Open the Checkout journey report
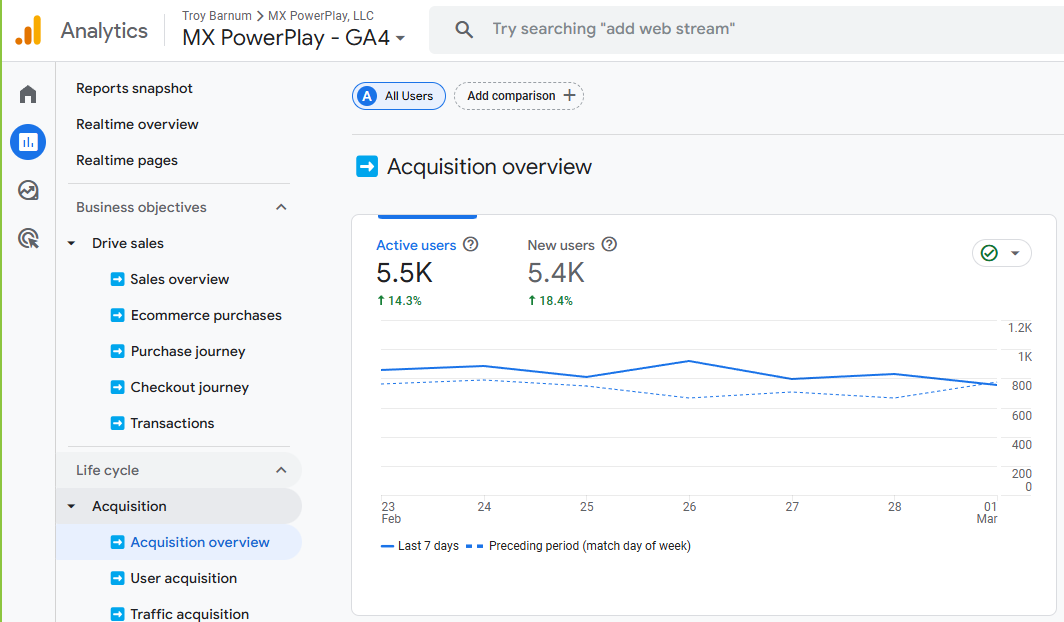 coord(190,387)
